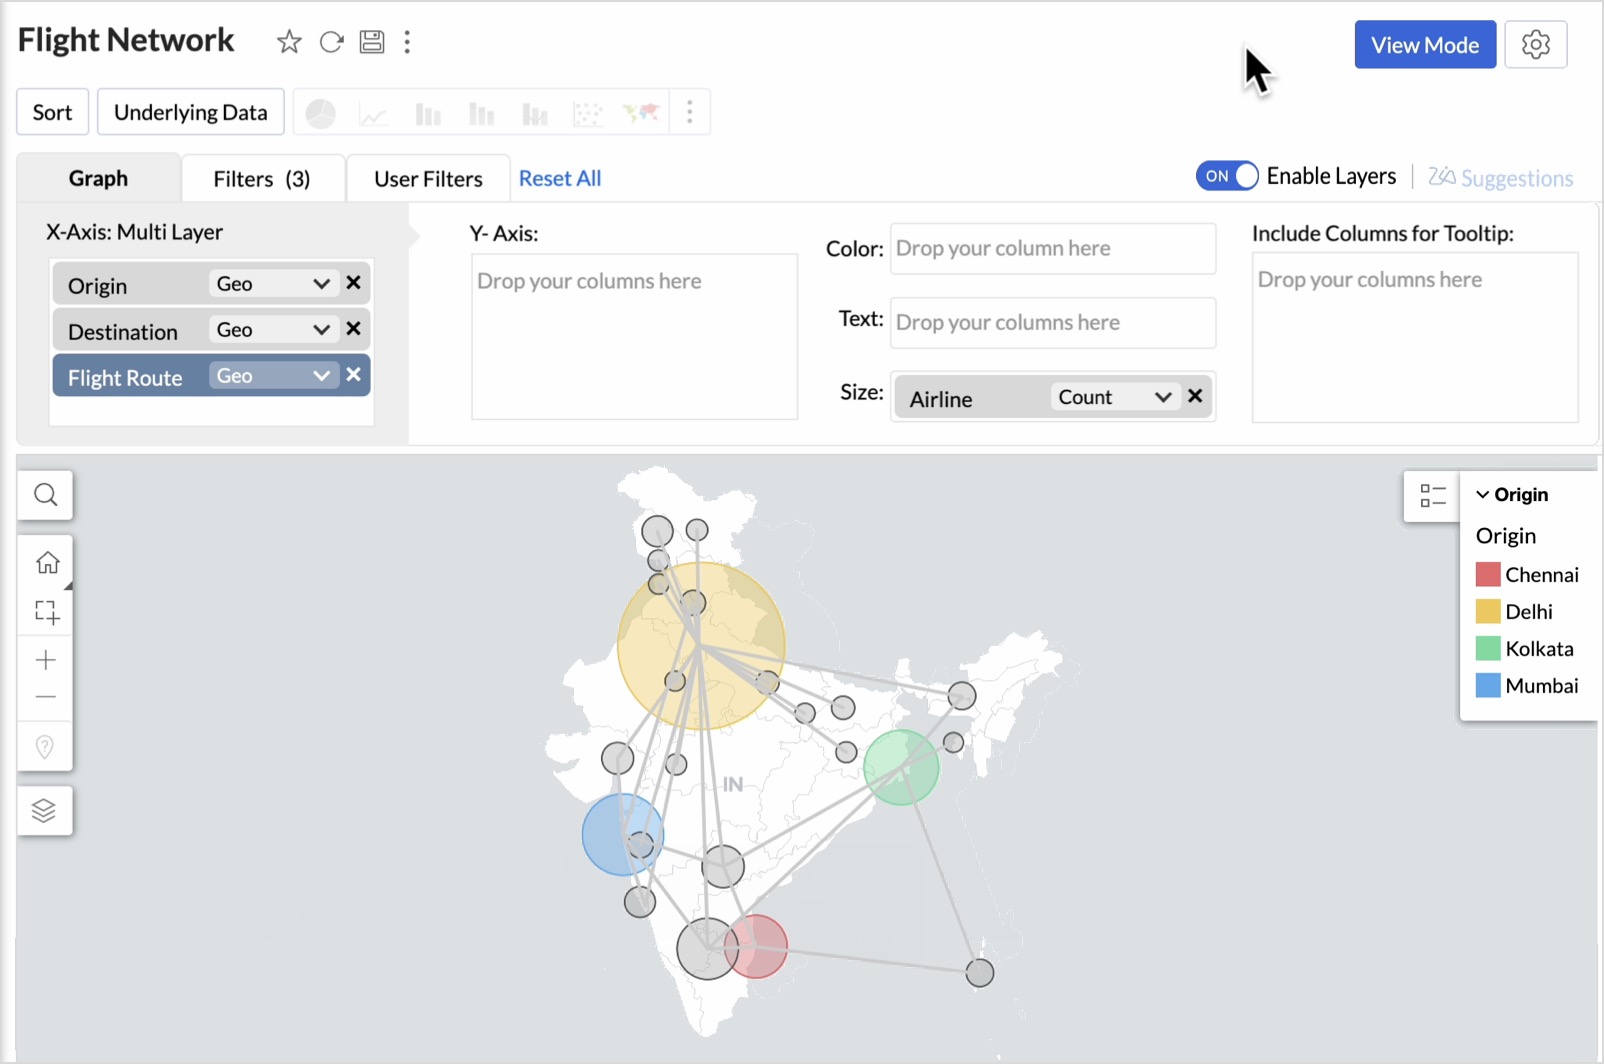Remove the Origin column from the X-Axis
1604x1064 pixels.
tap(353, 283)
